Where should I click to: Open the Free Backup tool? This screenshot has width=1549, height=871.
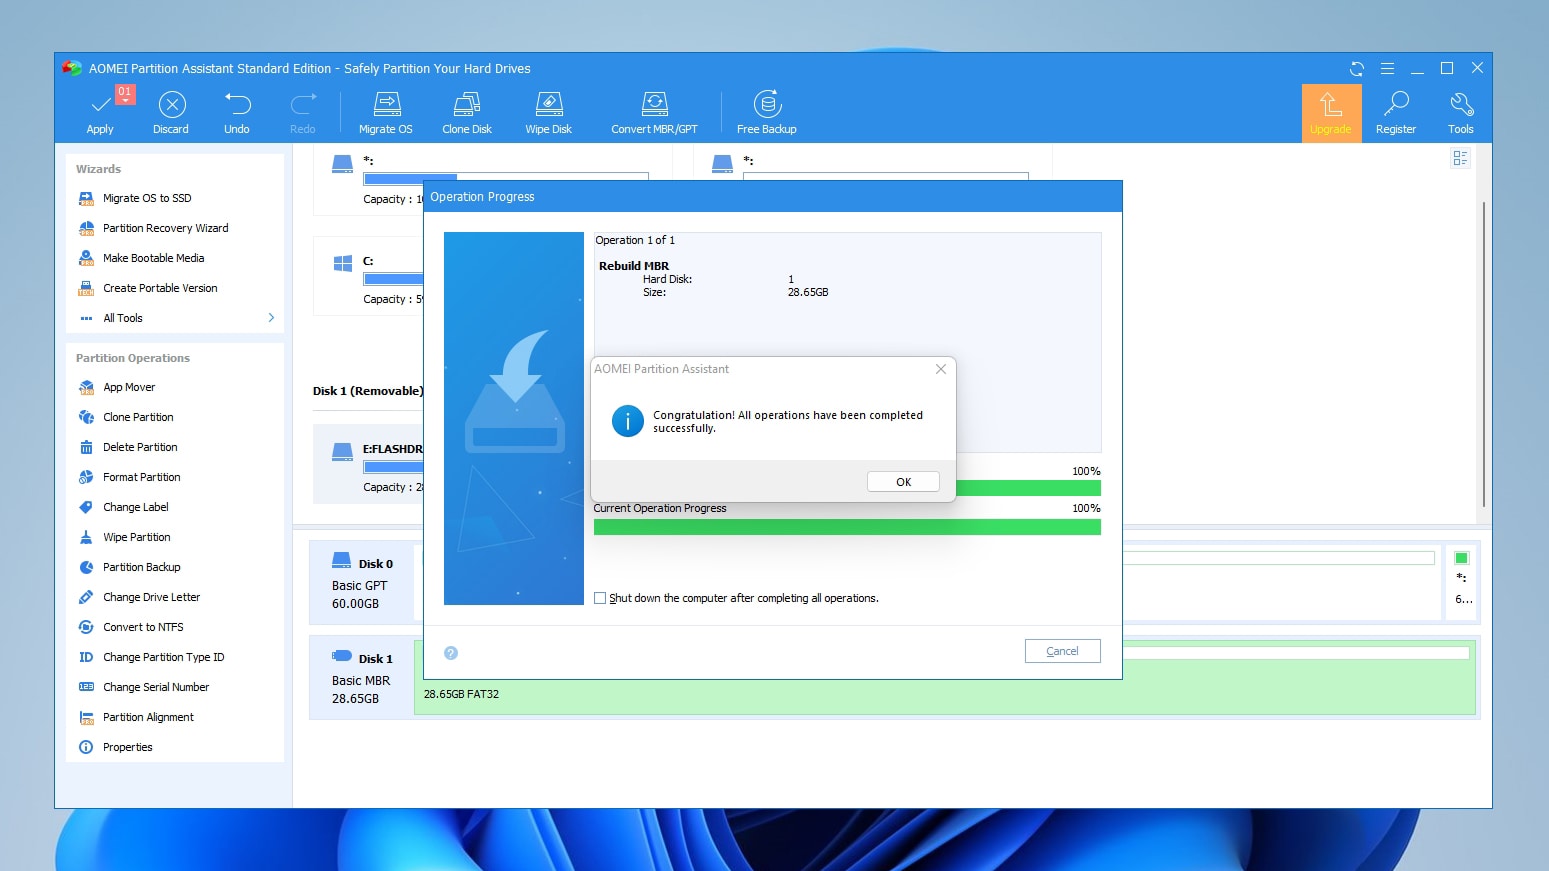point(767,112)
